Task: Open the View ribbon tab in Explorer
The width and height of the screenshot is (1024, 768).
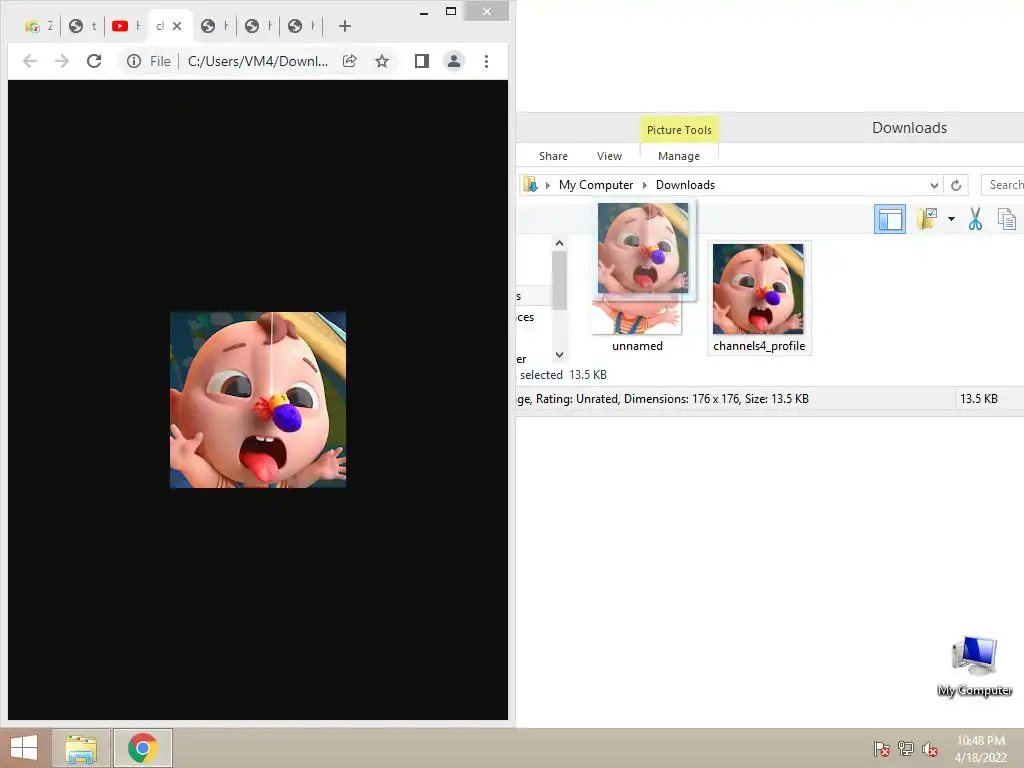Action: coord(609,156)
